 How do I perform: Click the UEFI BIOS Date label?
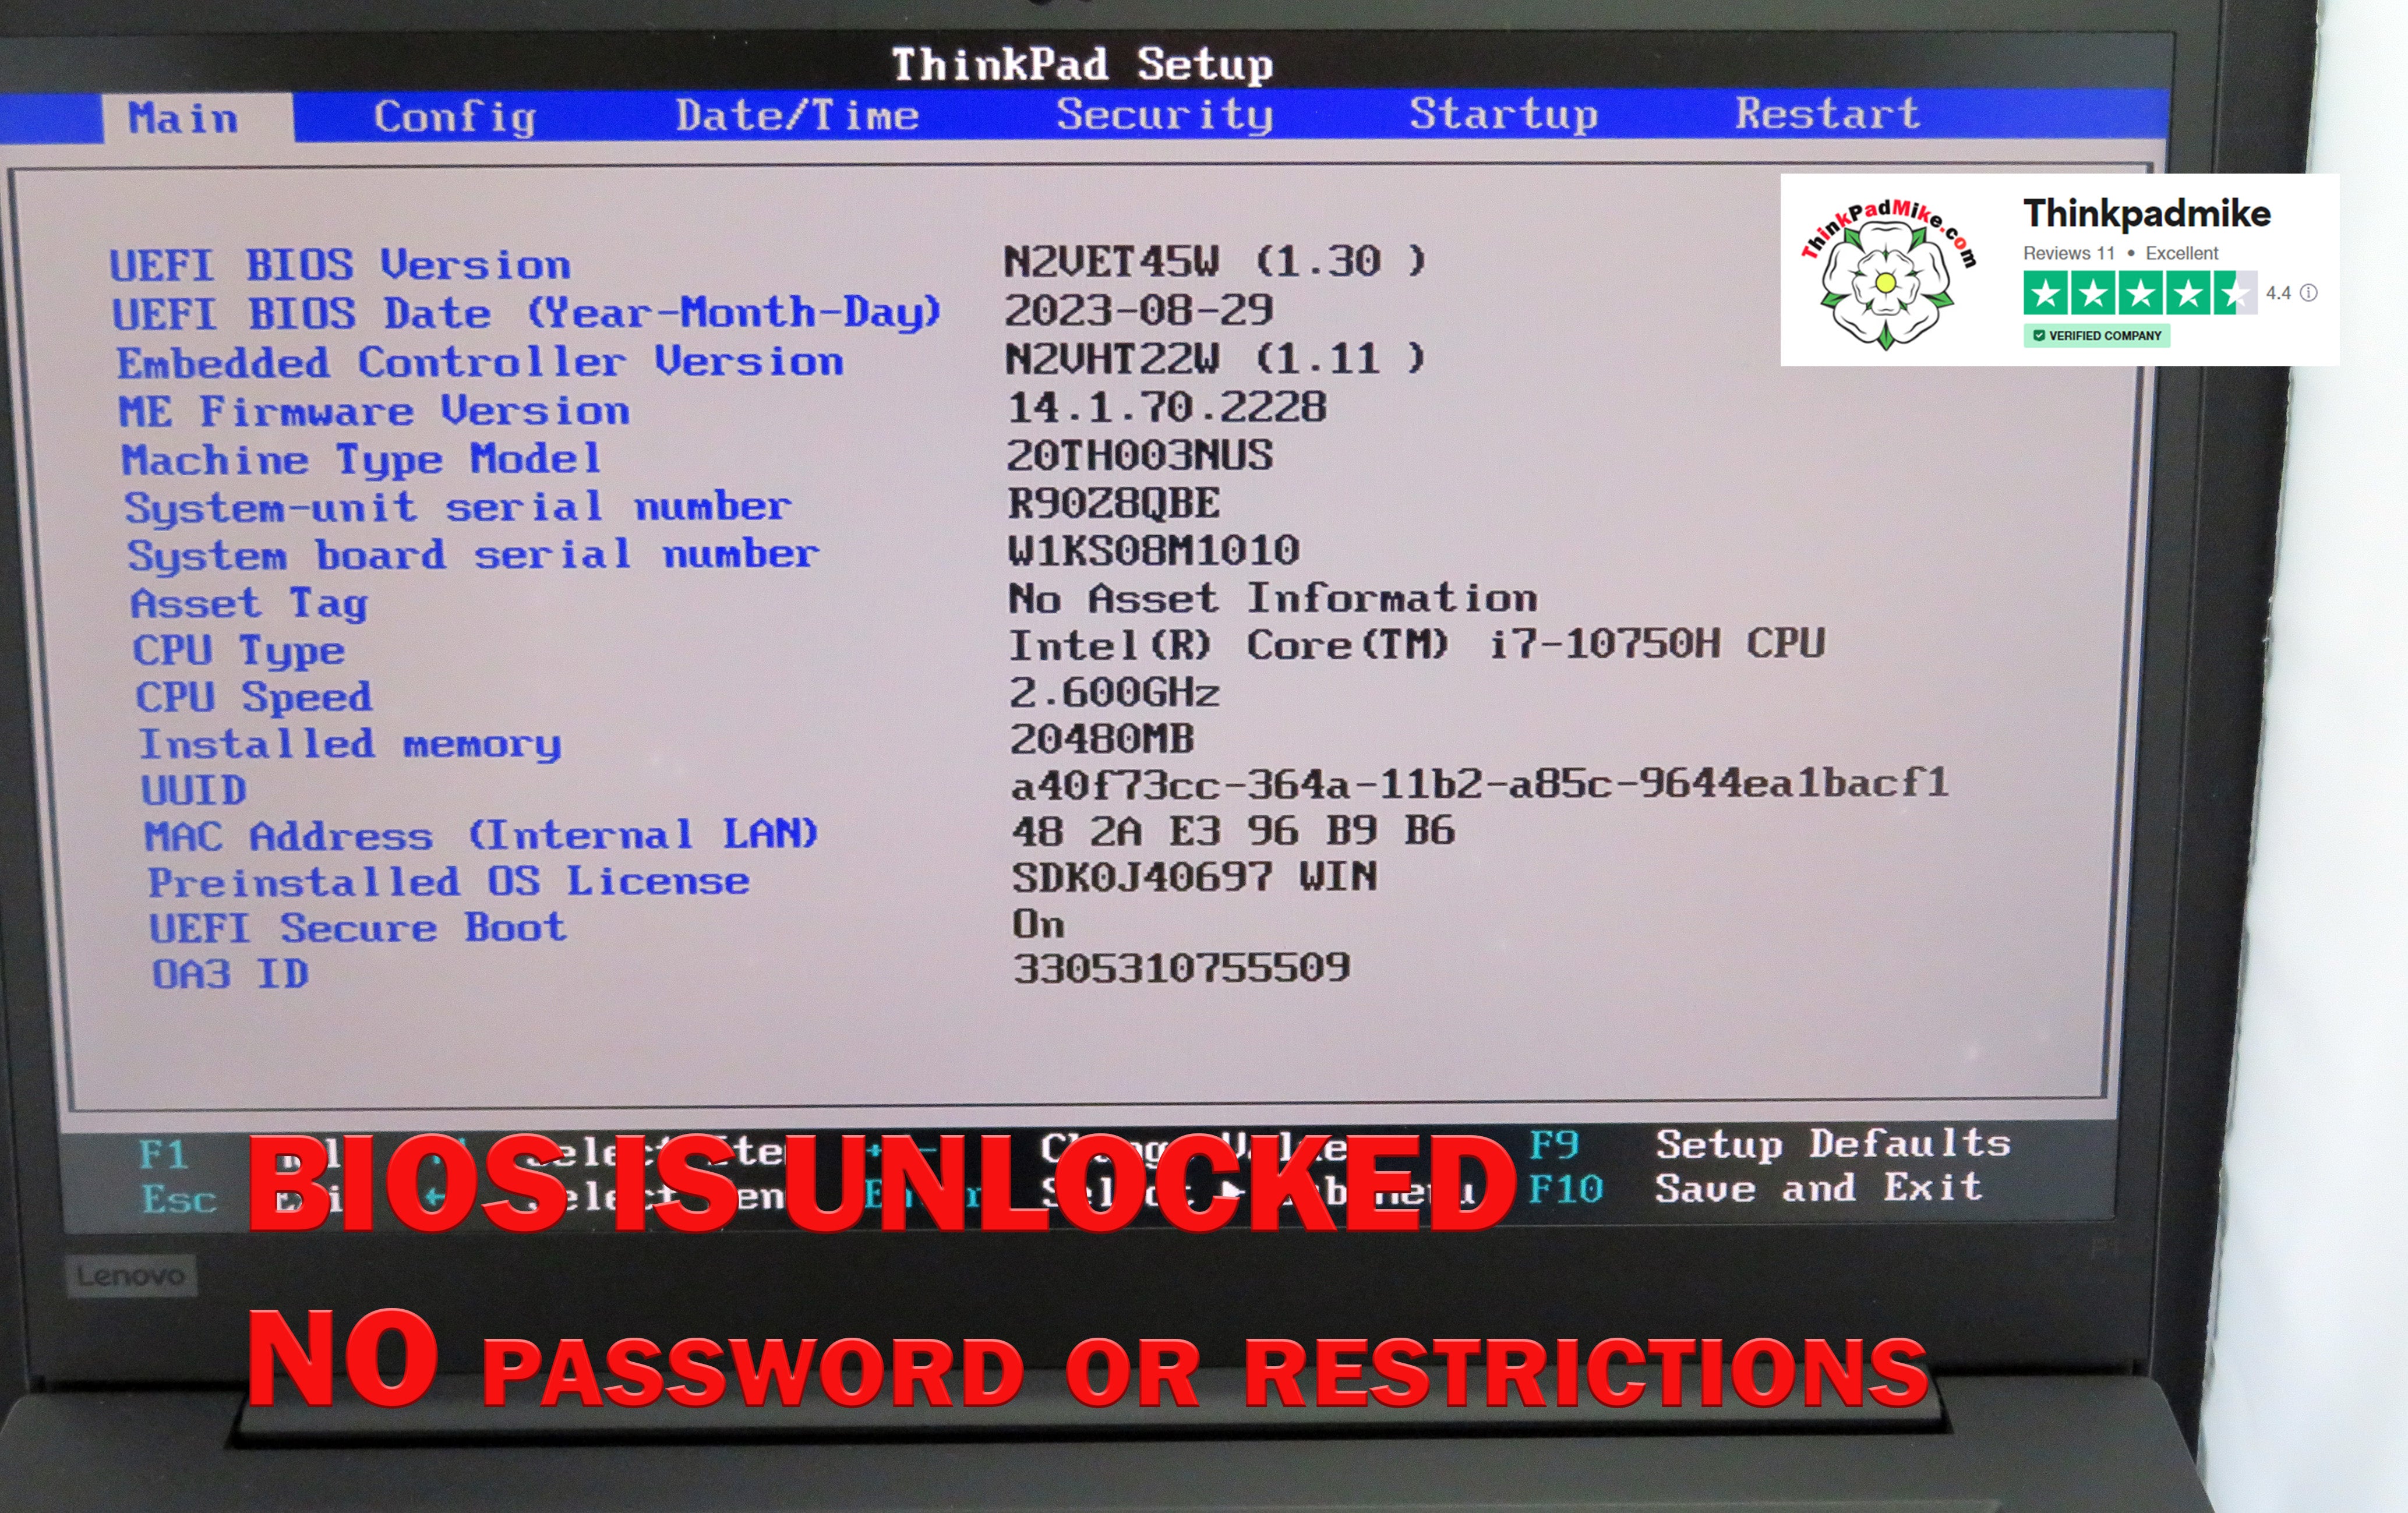(x=527, y=313)
